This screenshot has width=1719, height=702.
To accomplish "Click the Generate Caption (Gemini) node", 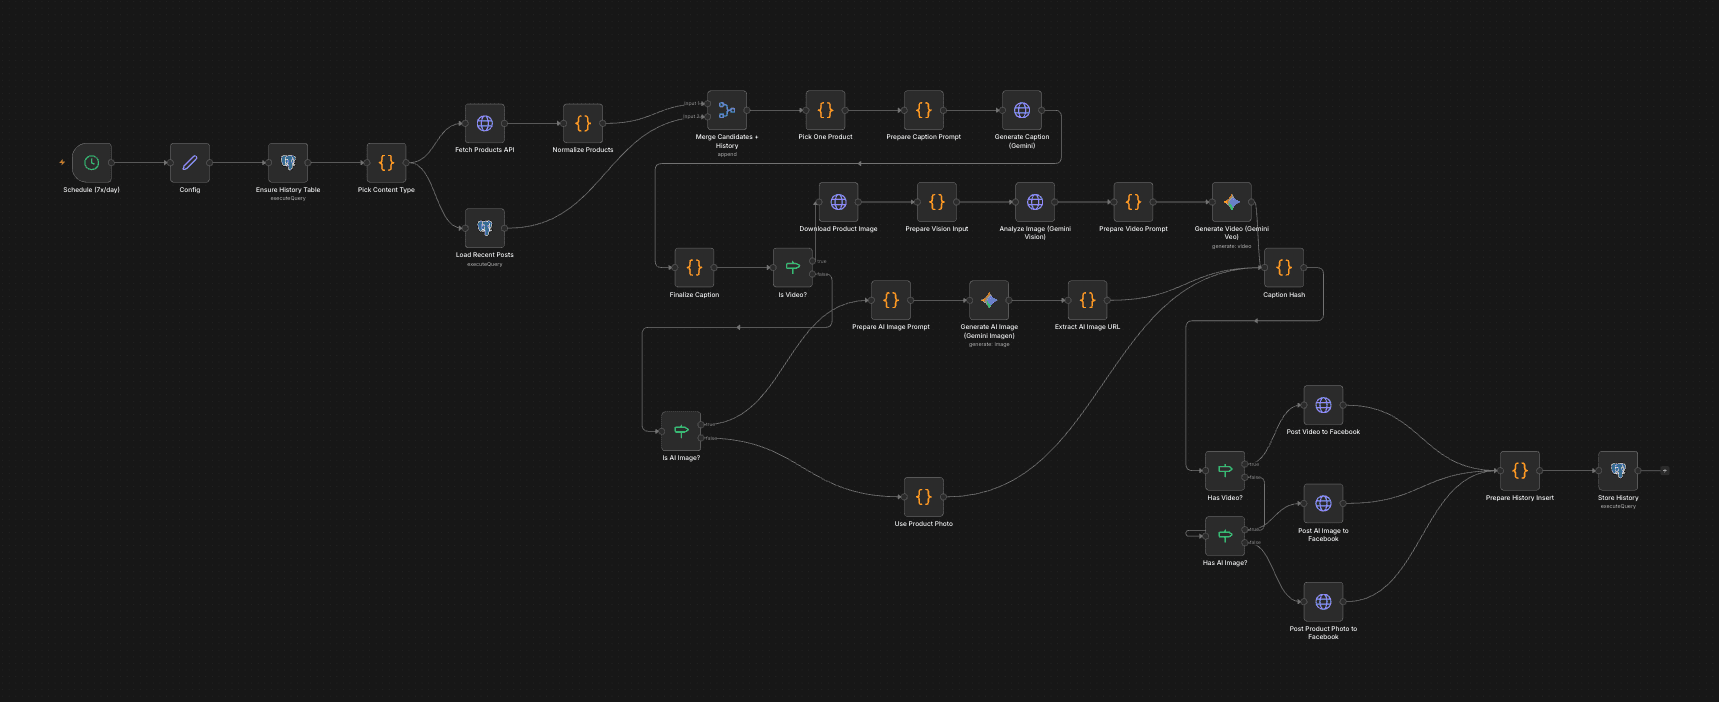I will coord(1022,111).
